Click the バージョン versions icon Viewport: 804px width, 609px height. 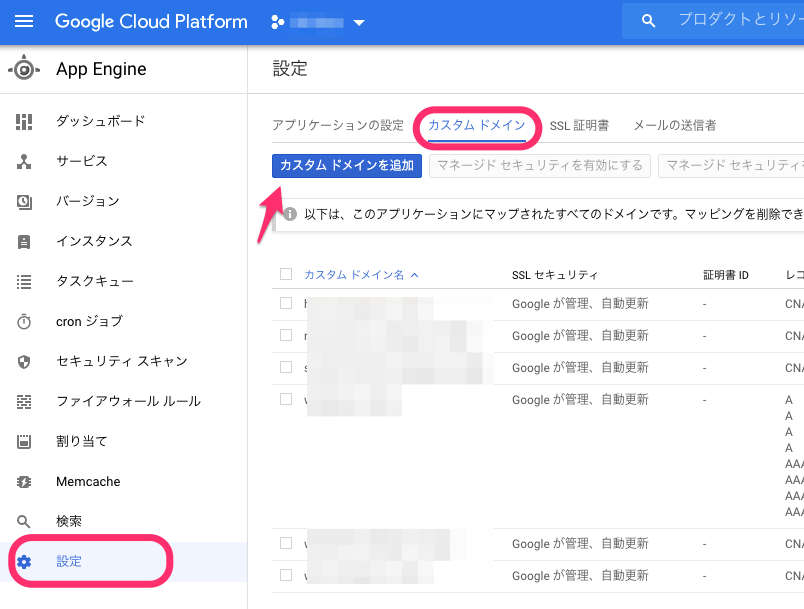pos(24,201)
